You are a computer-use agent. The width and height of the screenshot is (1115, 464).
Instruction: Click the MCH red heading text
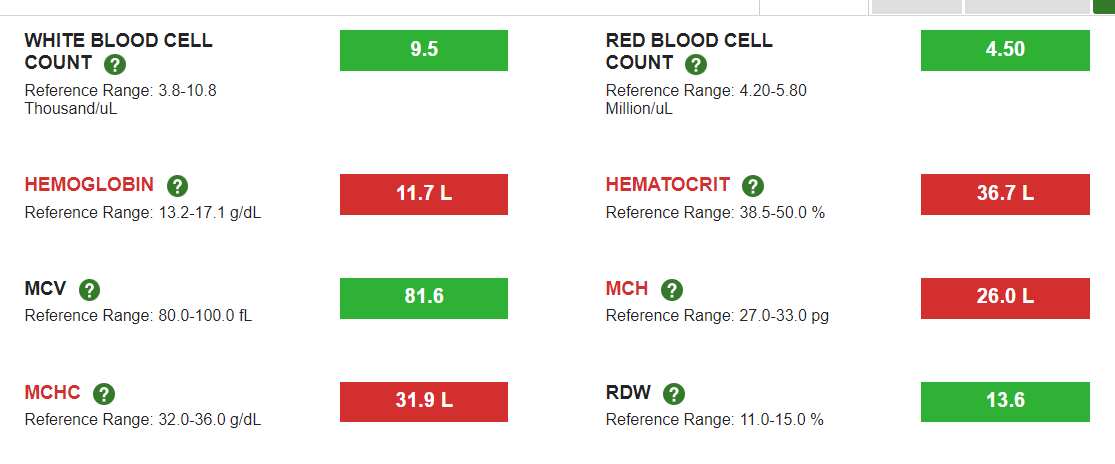click(627, 288)
